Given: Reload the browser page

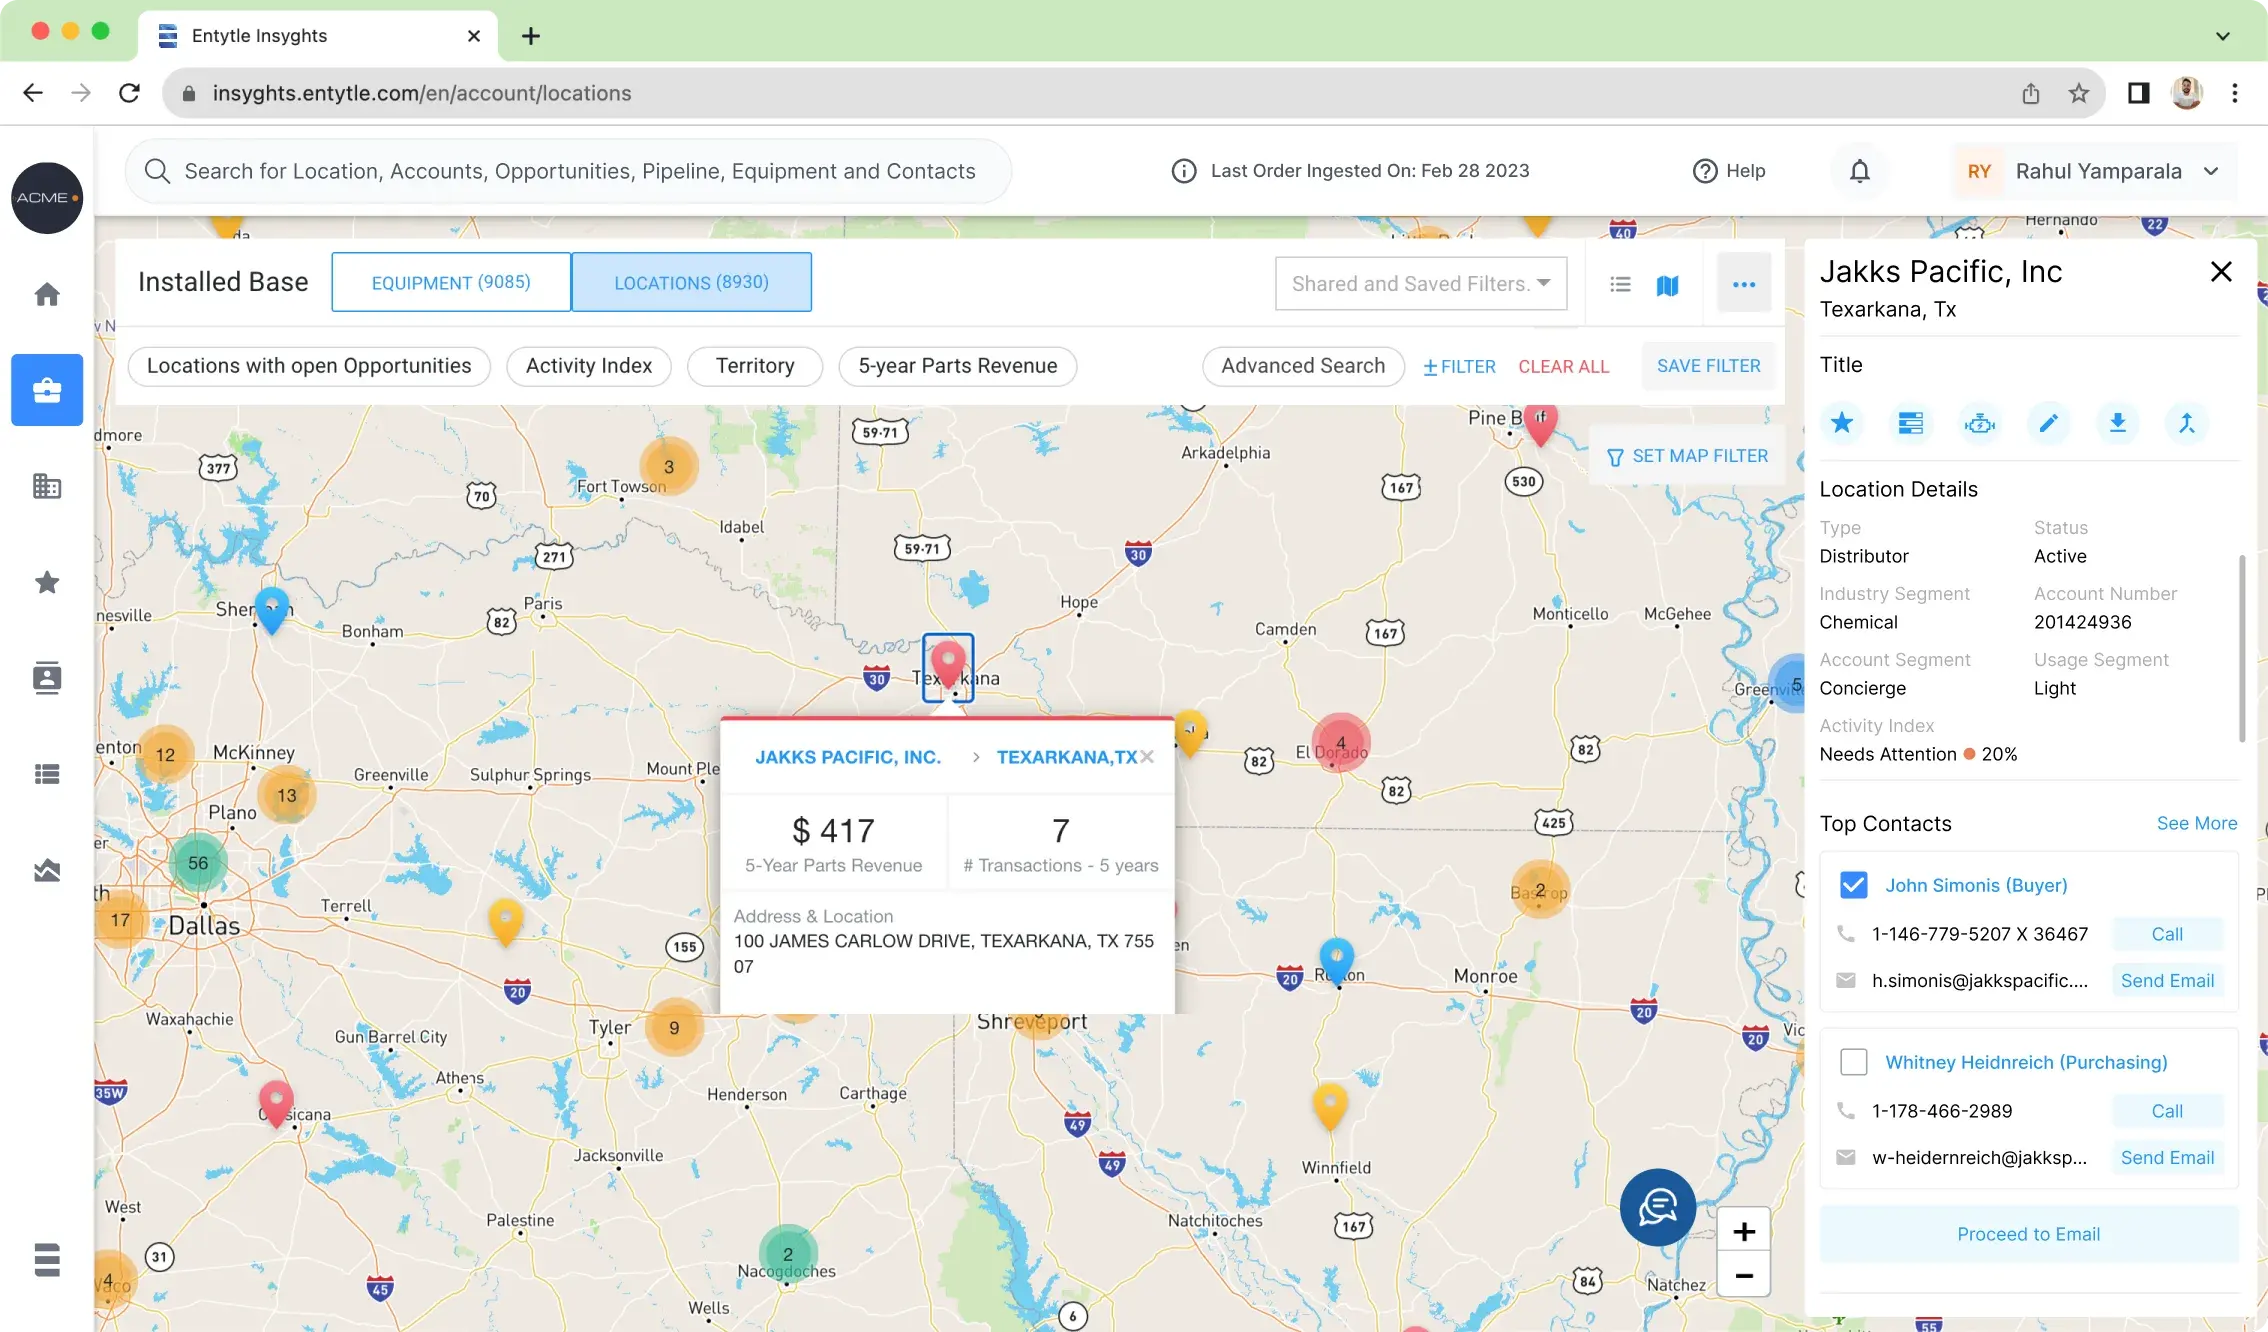Looking at the screenshot, I should click(129, 93).
